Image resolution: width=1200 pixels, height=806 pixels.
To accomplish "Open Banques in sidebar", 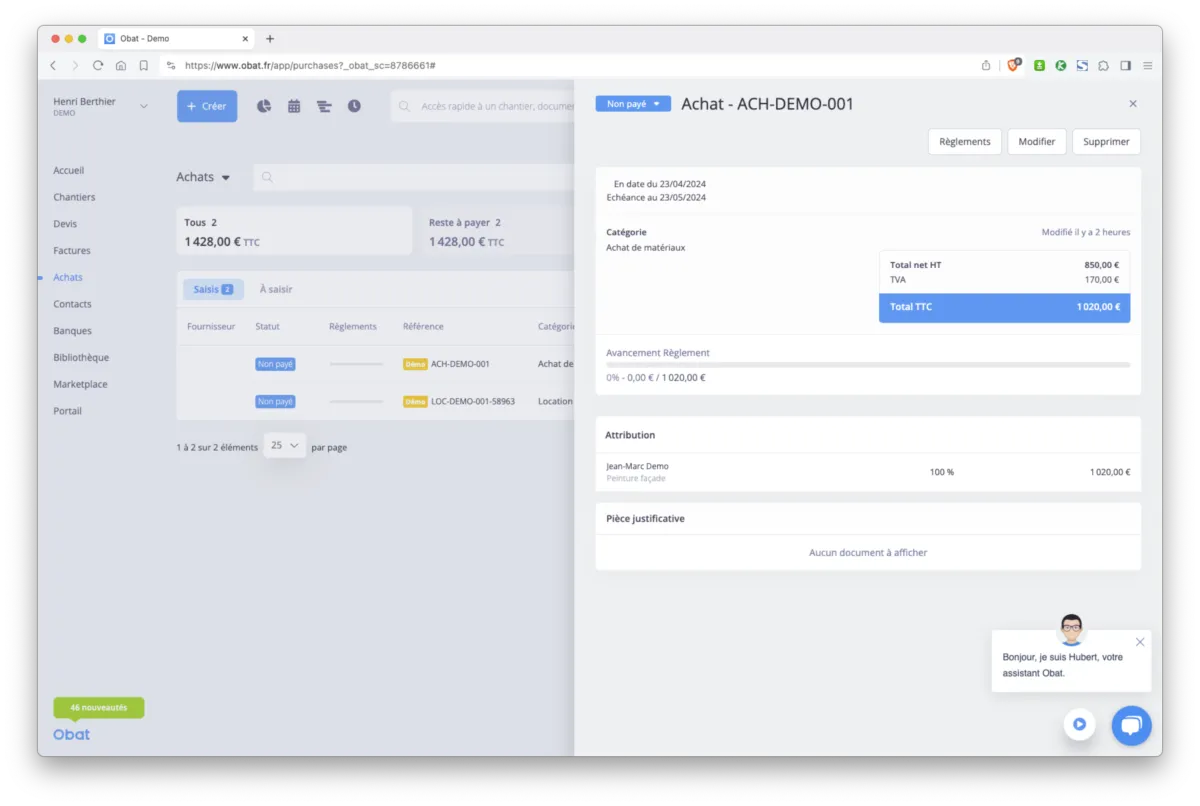I will (72, 330).
